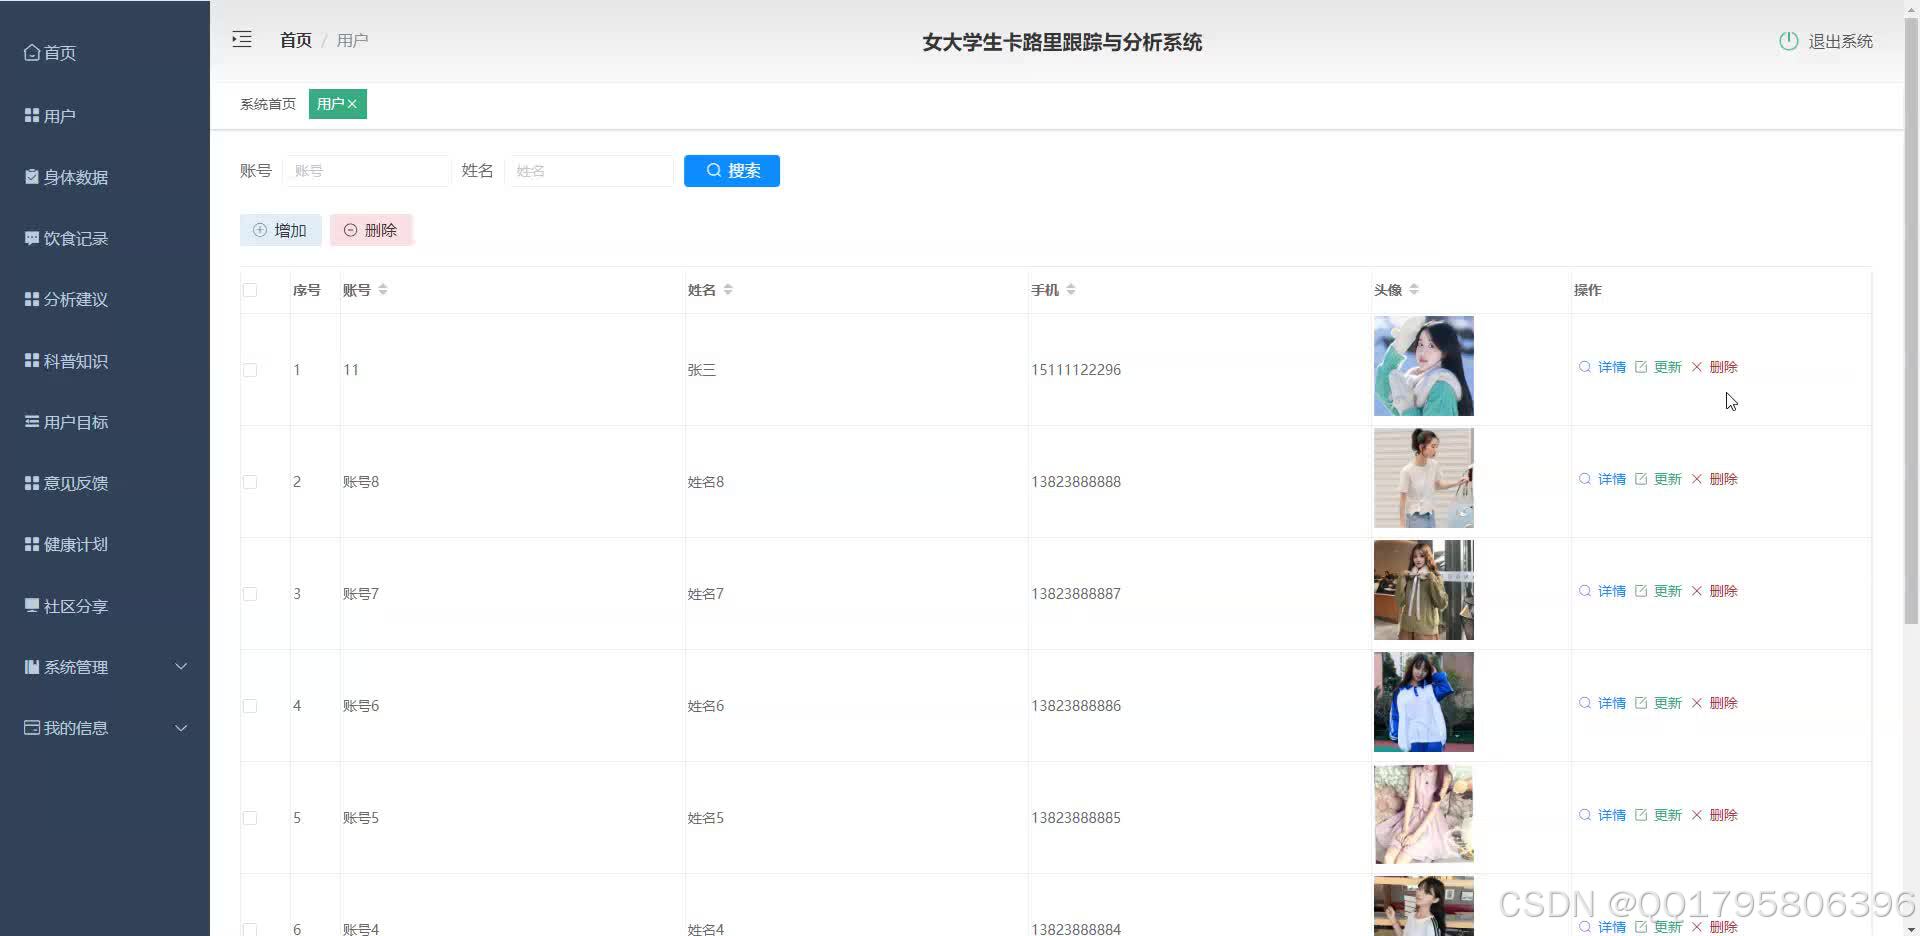Sort table by 姓名 column arrows

point(728,290)
